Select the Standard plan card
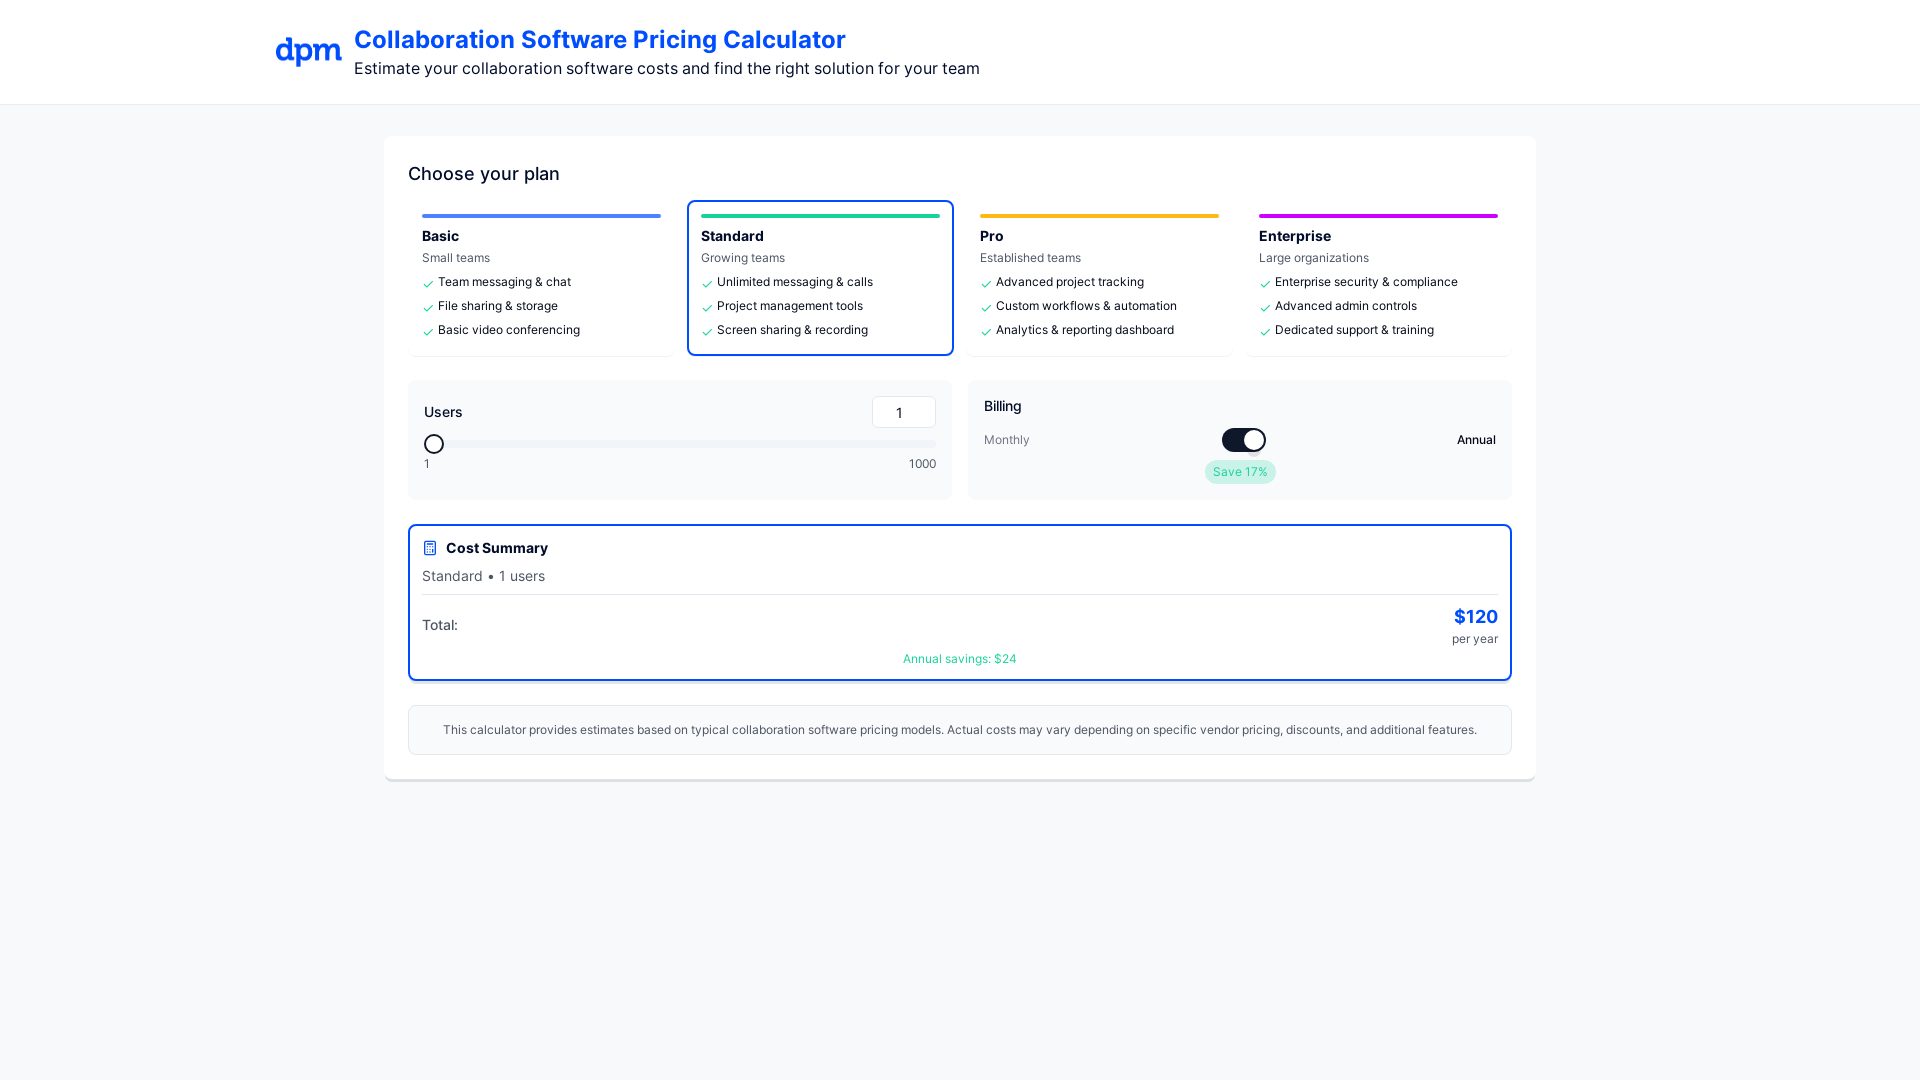This screenshot has width=1920, height=1080. (x=820, y=278)
